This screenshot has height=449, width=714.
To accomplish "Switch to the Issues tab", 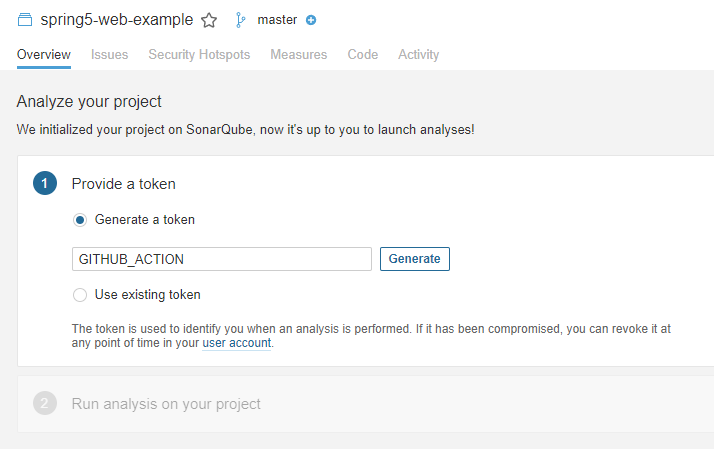I will pos(109,55).
